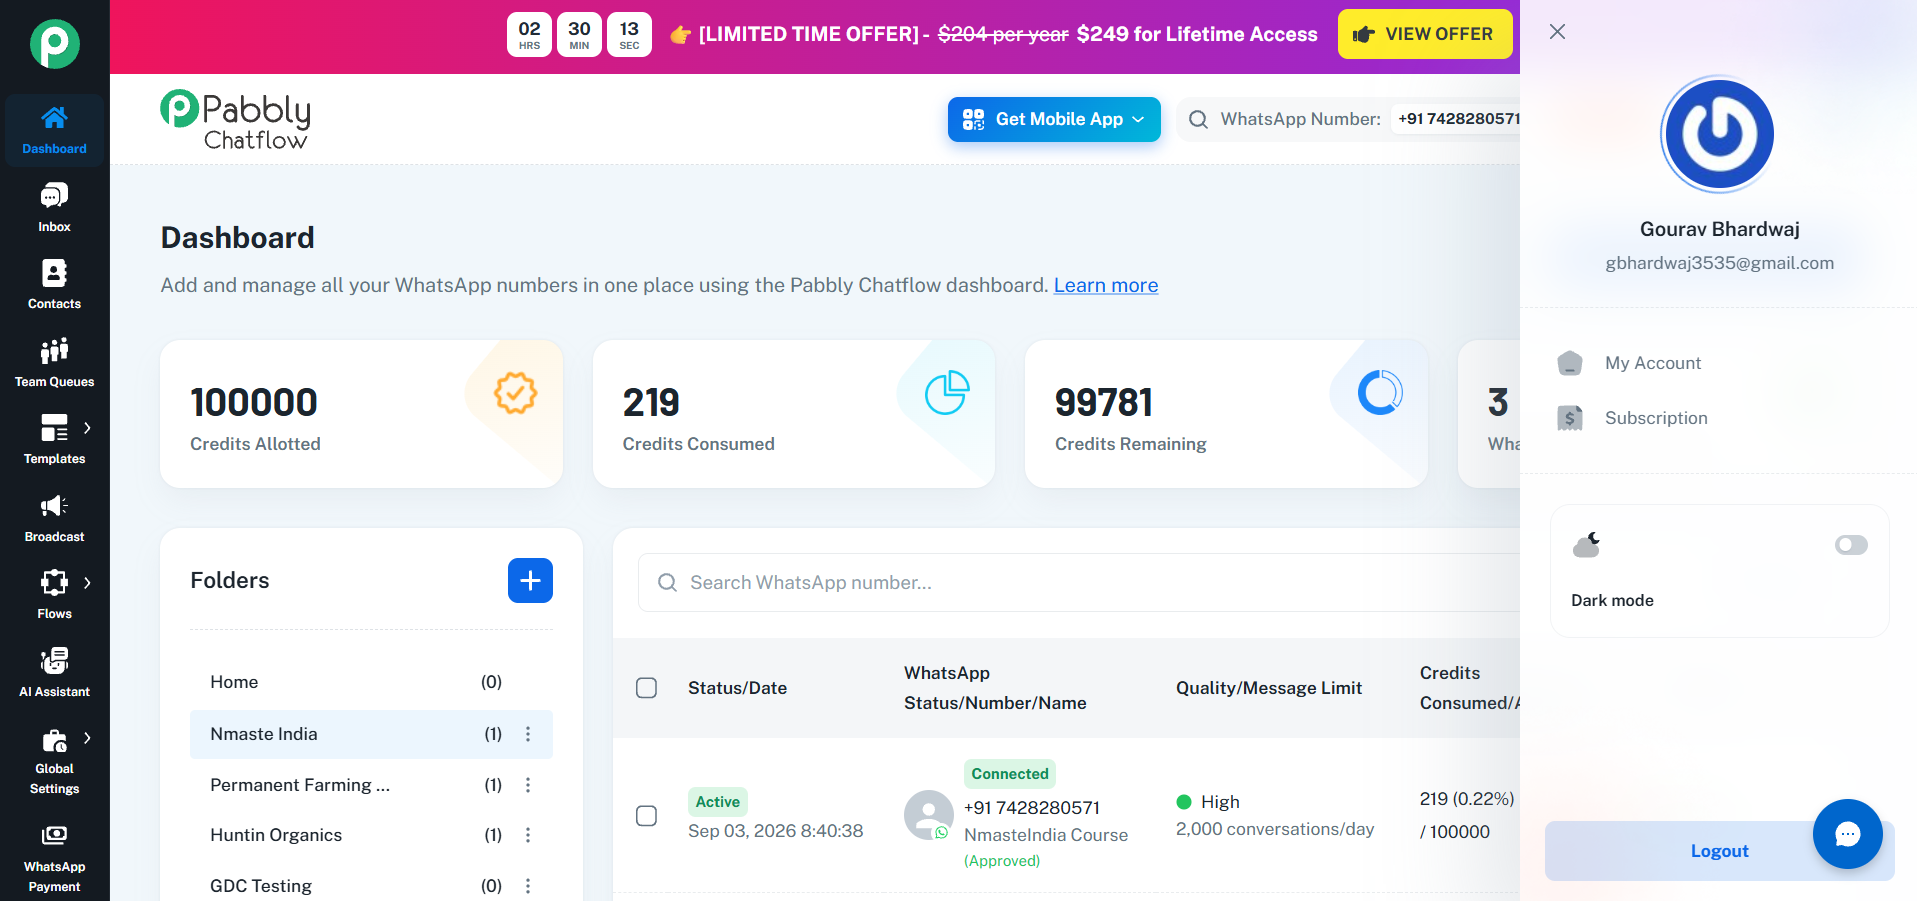
Task: Toggle the Dark mode switch
Action: tap(1851, 545)
